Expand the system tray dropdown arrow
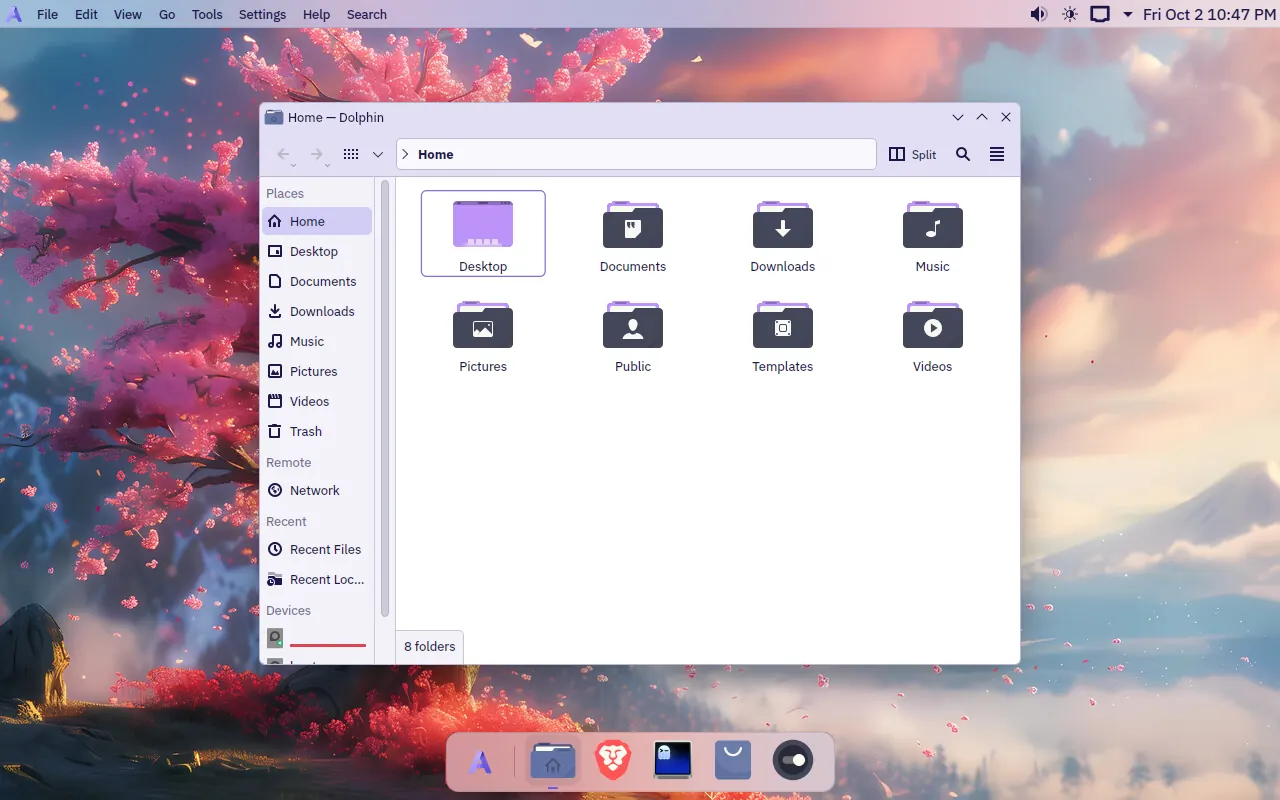Image resolution: width=1280 pixels, height=800 pixels. point(1128,14)
